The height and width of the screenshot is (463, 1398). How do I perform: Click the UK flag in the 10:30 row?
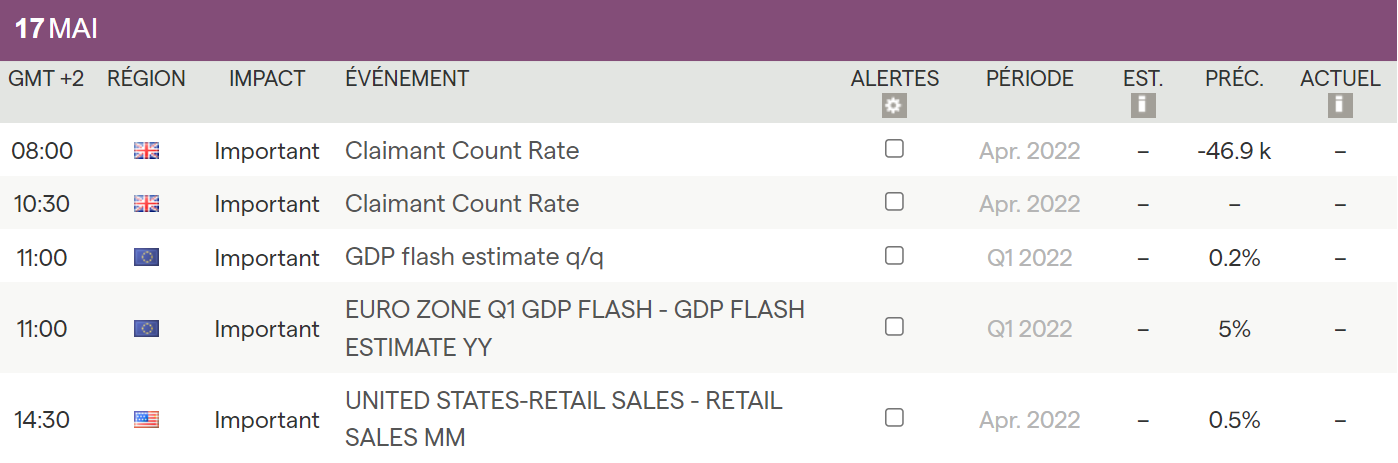(146, 204)
